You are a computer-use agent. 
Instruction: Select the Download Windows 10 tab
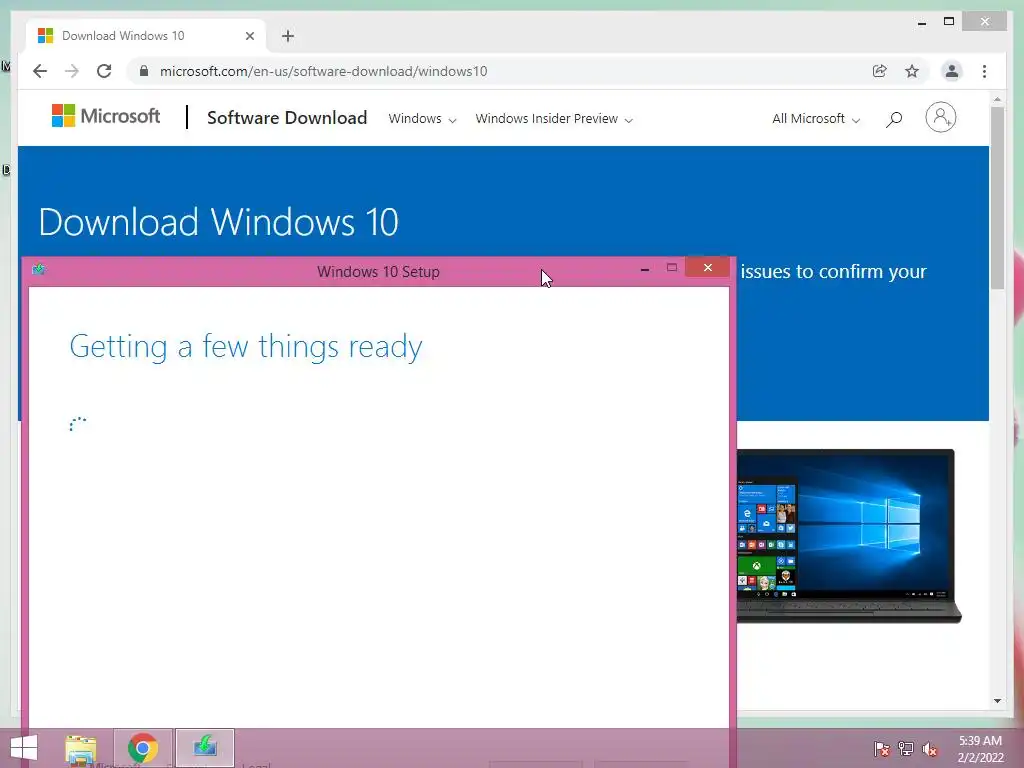[x=146, y=36]
